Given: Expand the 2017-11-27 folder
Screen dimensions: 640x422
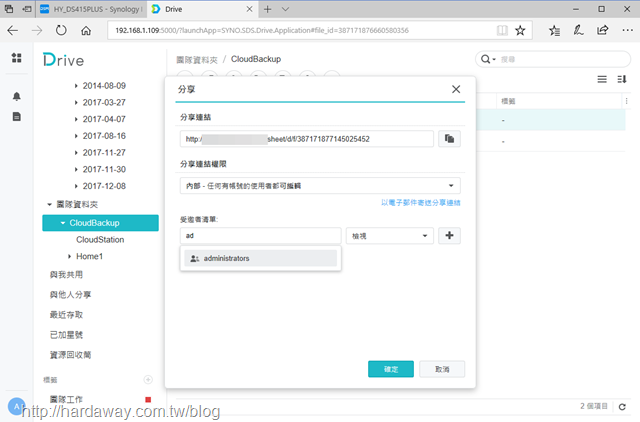Looking at the screenshot, I should coord(76,153).
